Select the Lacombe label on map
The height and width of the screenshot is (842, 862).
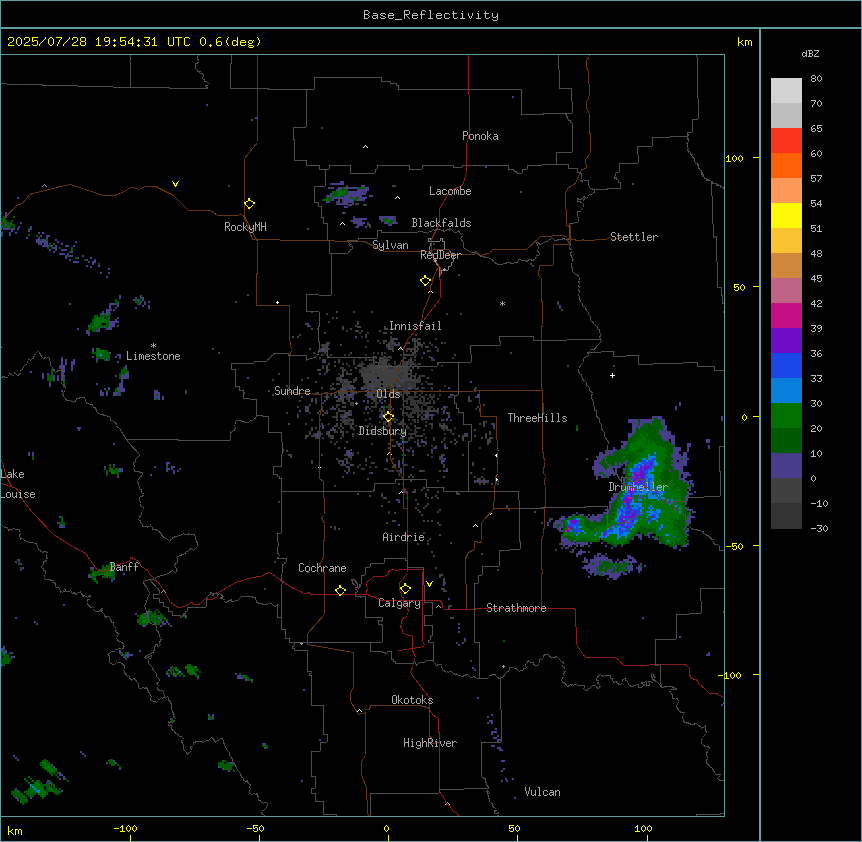click(450, 191)
